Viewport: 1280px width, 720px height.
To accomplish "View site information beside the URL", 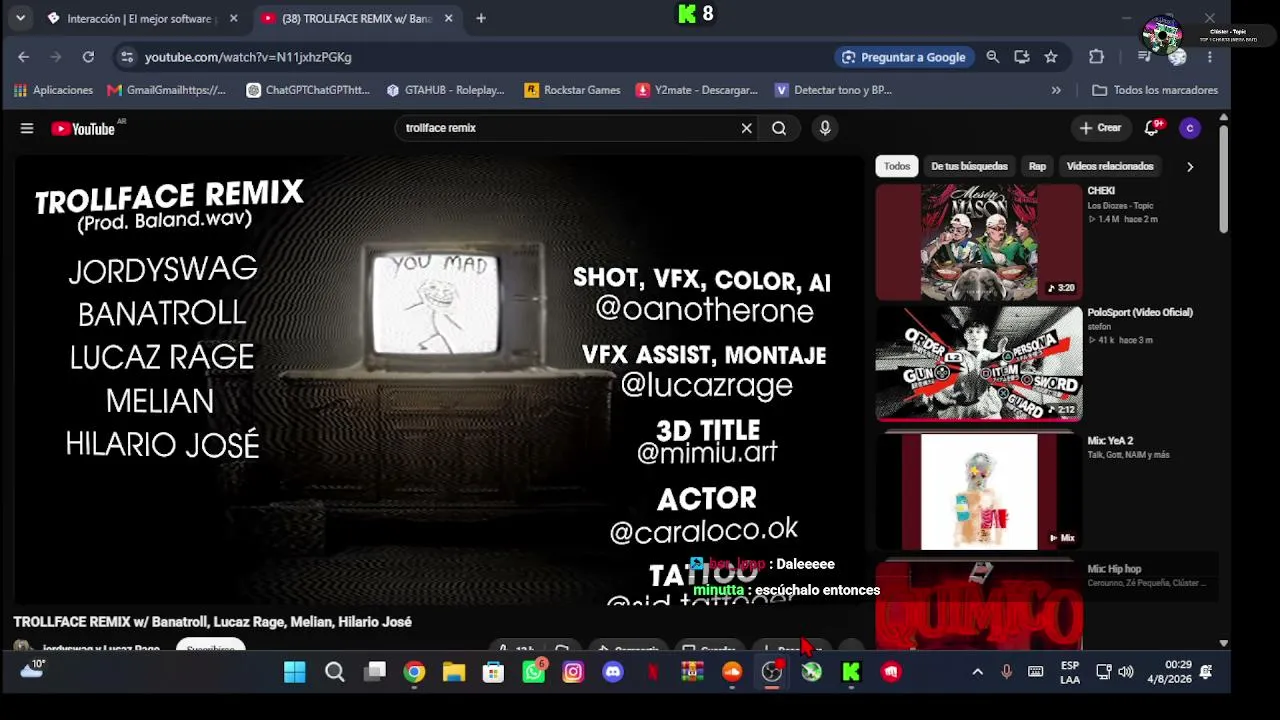I will tap(126, 57).
